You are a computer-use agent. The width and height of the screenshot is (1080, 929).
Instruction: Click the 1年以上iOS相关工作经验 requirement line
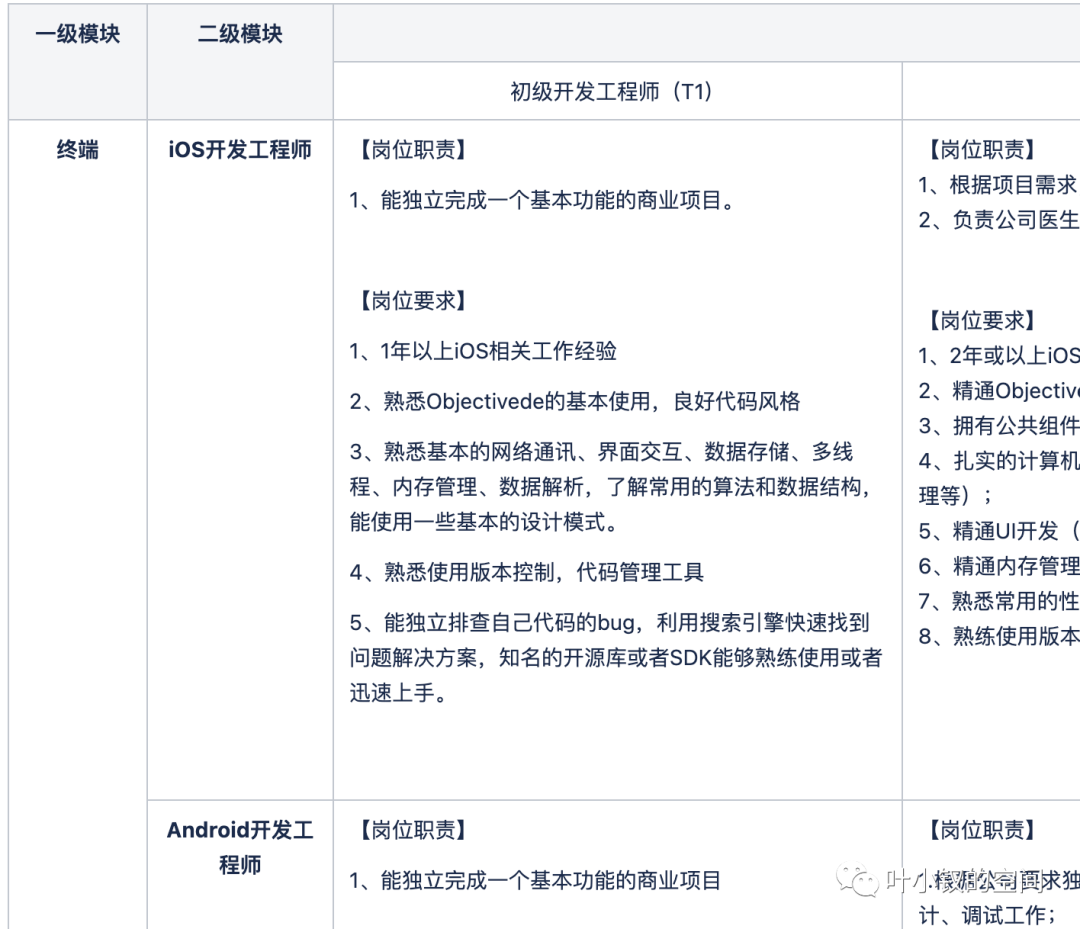click(483, 351)
